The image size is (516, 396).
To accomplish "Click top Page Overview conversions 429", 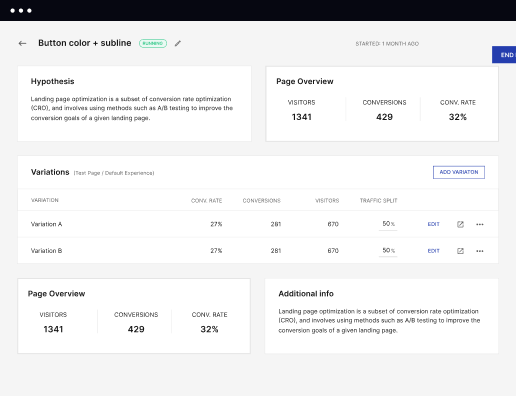I will (384, 117).
